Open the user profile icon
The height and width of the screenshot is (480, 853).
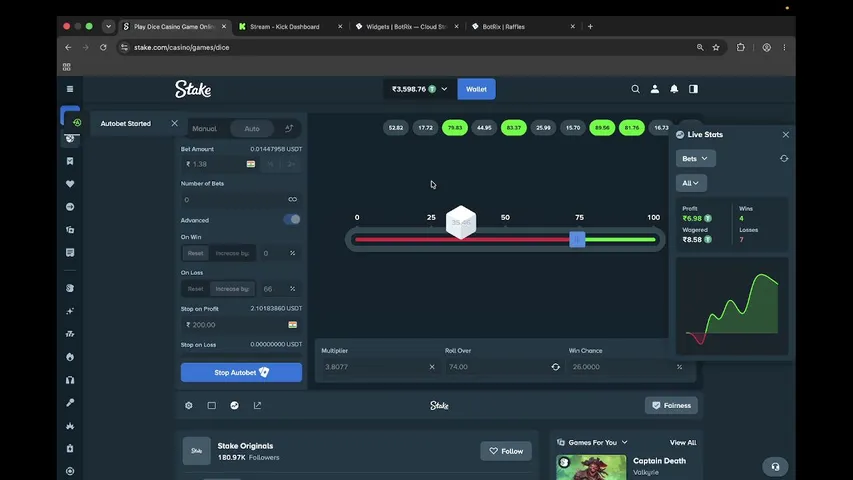[654, 89]
